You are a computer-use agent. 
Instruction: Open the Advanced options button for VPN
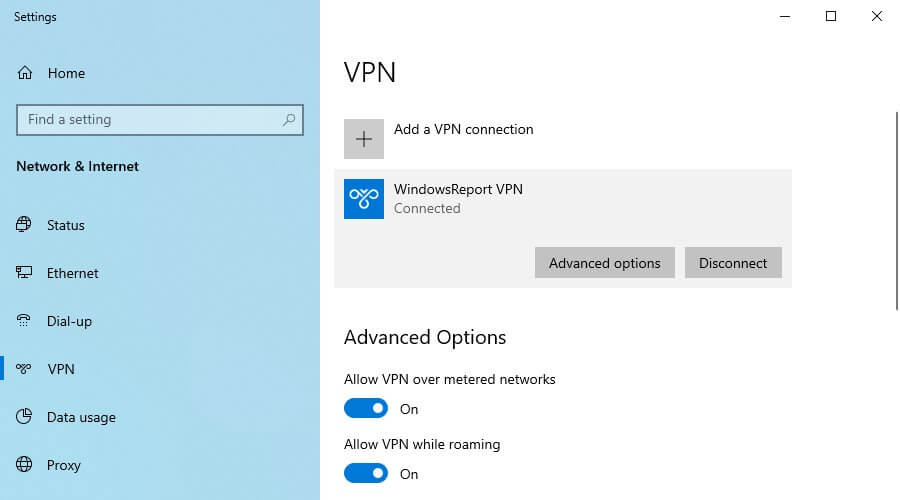[x=604, y=263]
